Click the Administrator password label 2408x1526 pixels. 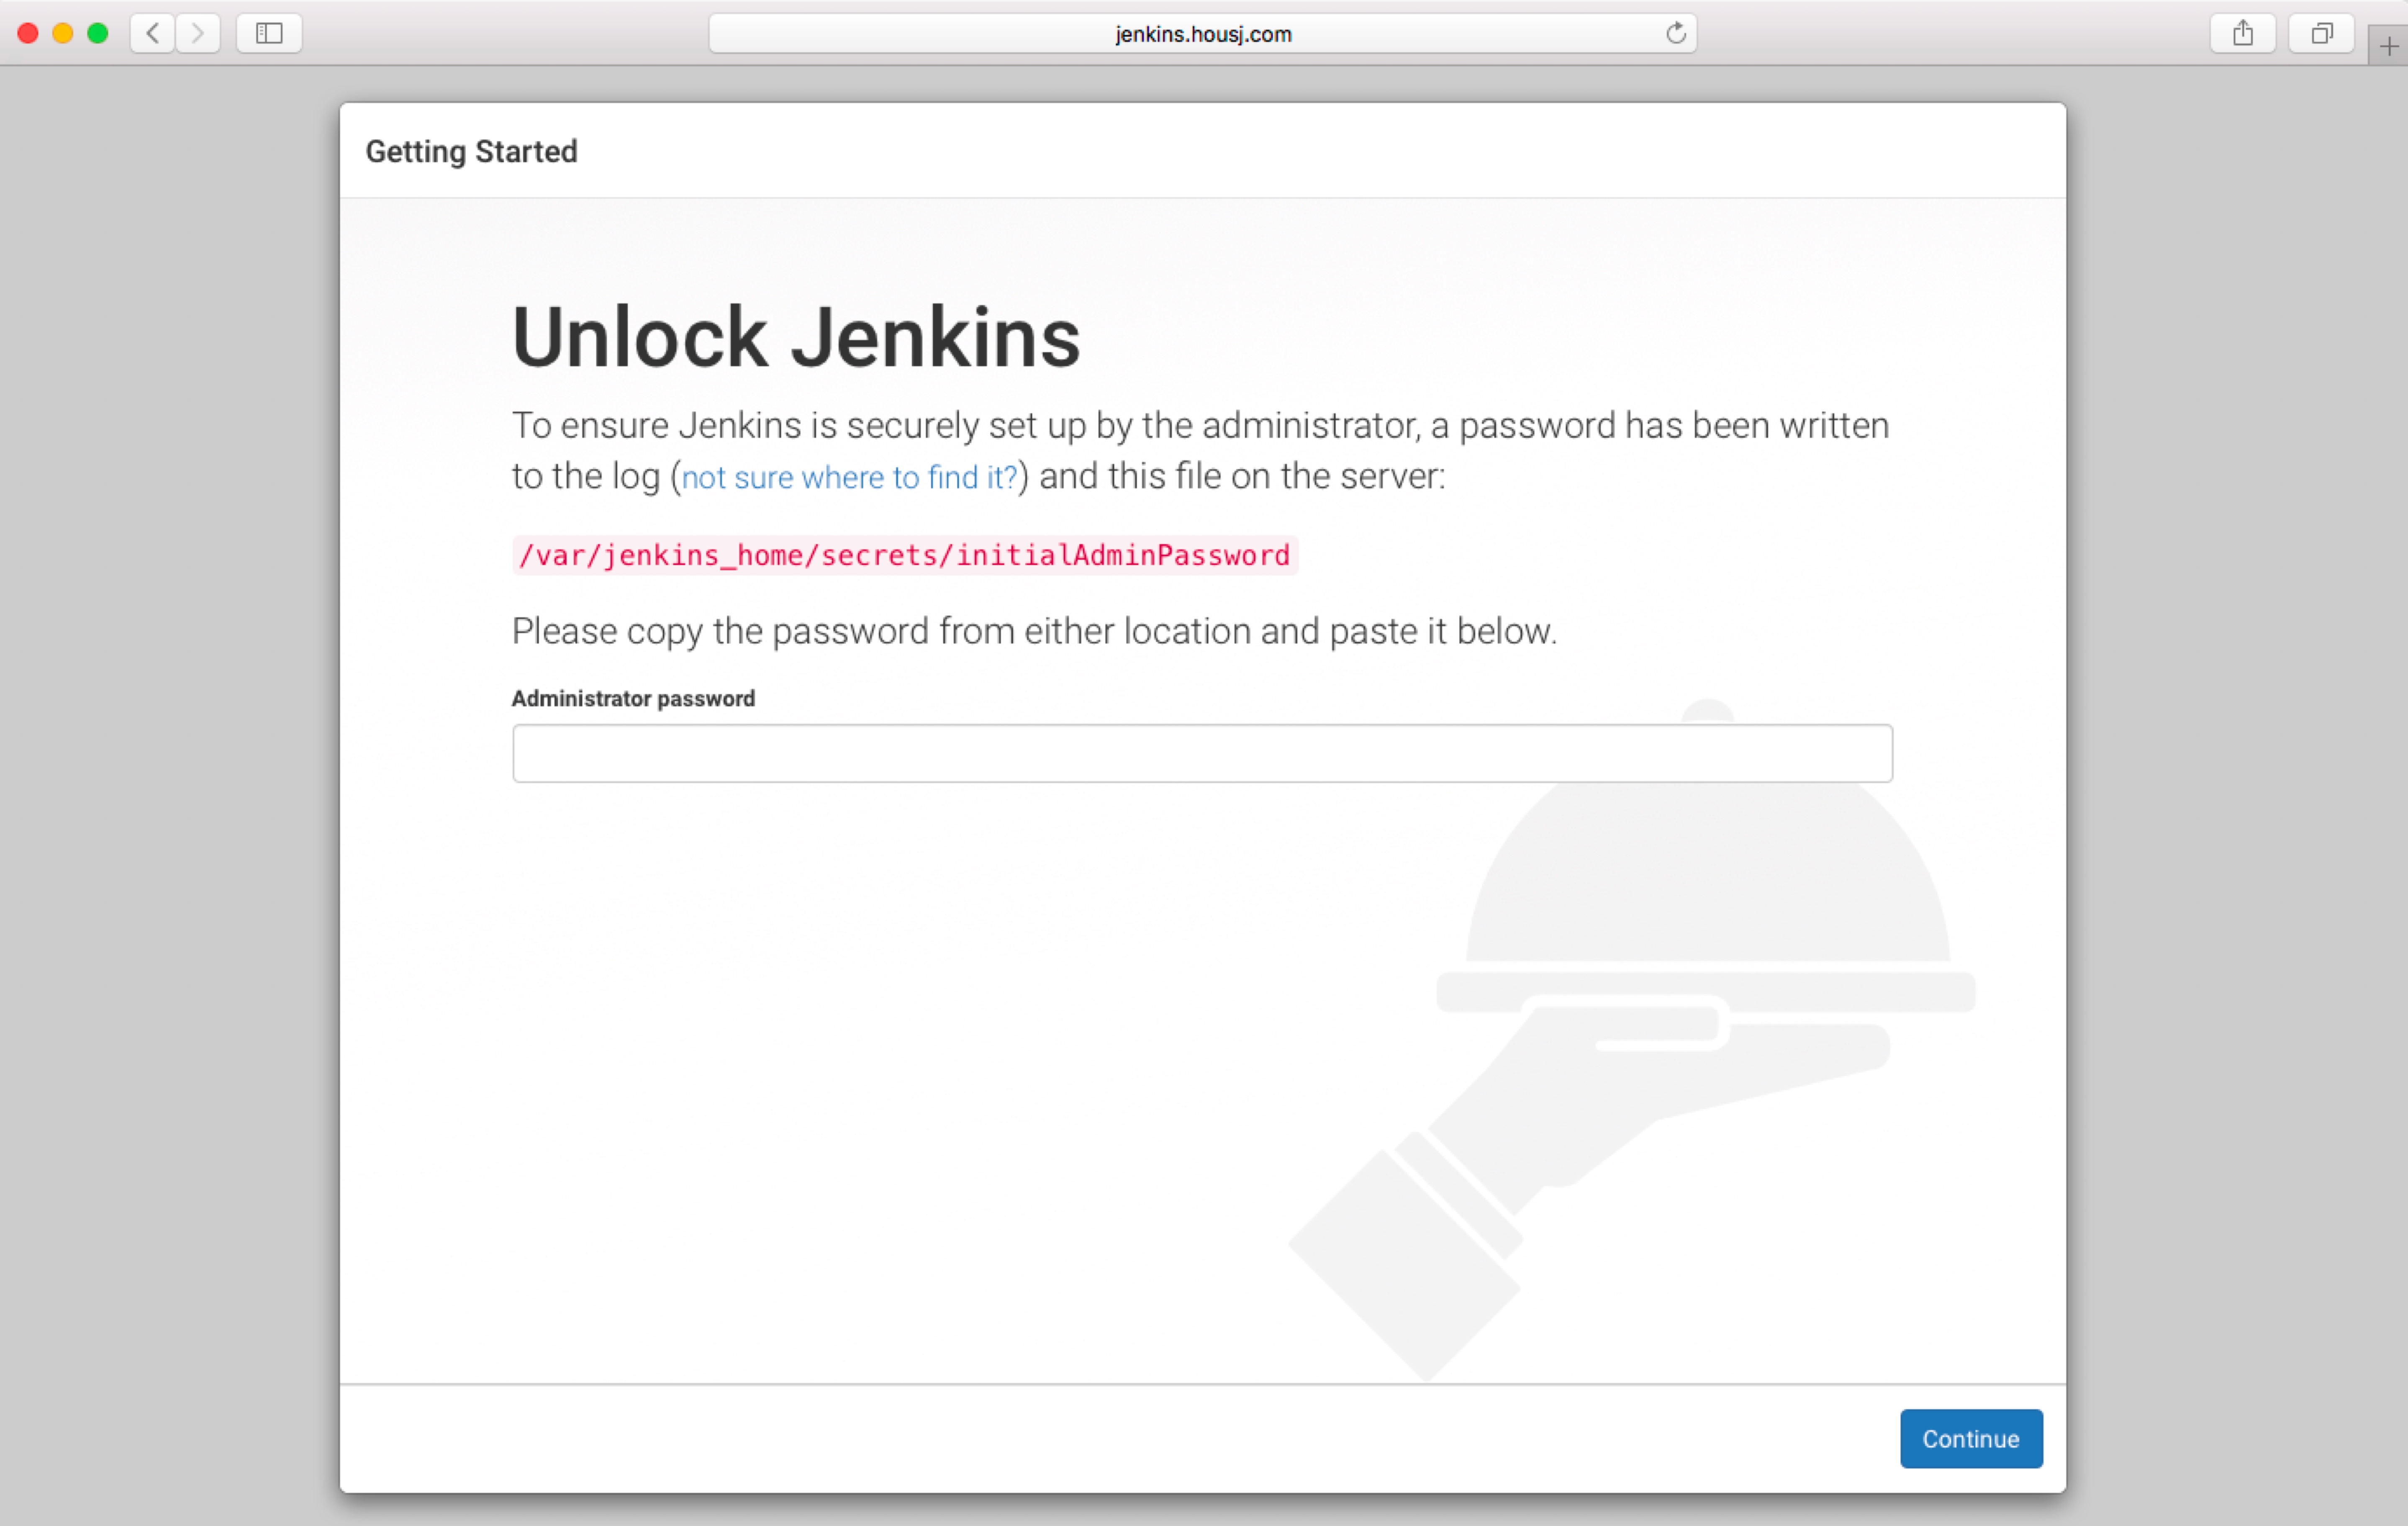tap(633, 698)
